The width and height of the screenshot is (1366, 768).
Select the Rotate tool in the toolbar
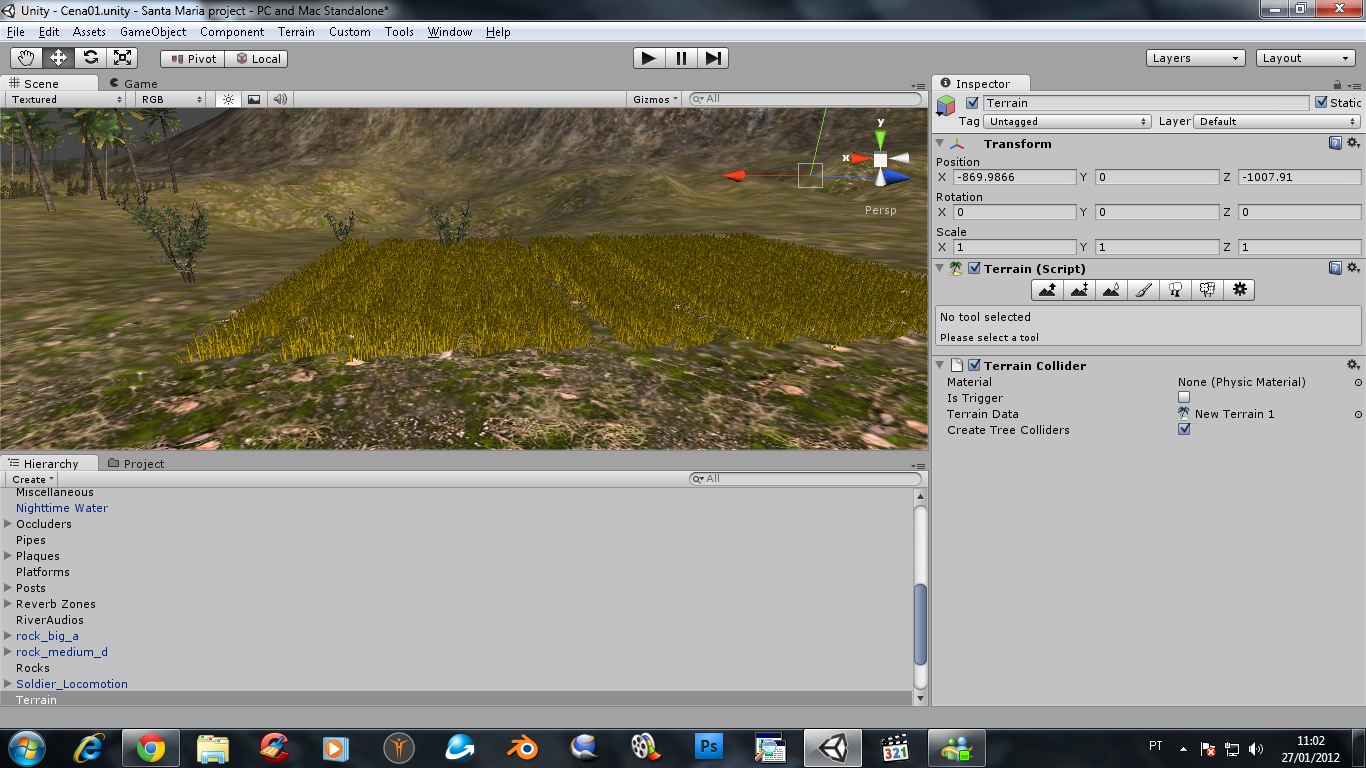tap(90, 57)
